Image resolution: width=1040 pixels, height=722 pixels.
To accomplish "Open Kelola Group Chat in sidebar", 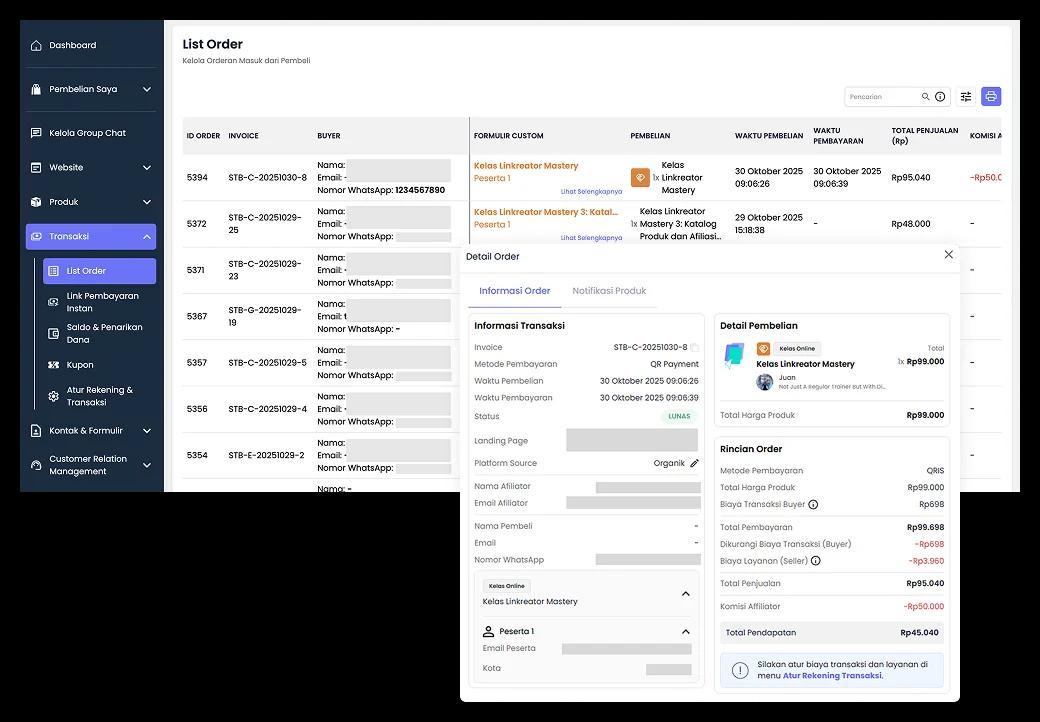I will [87, 133].
